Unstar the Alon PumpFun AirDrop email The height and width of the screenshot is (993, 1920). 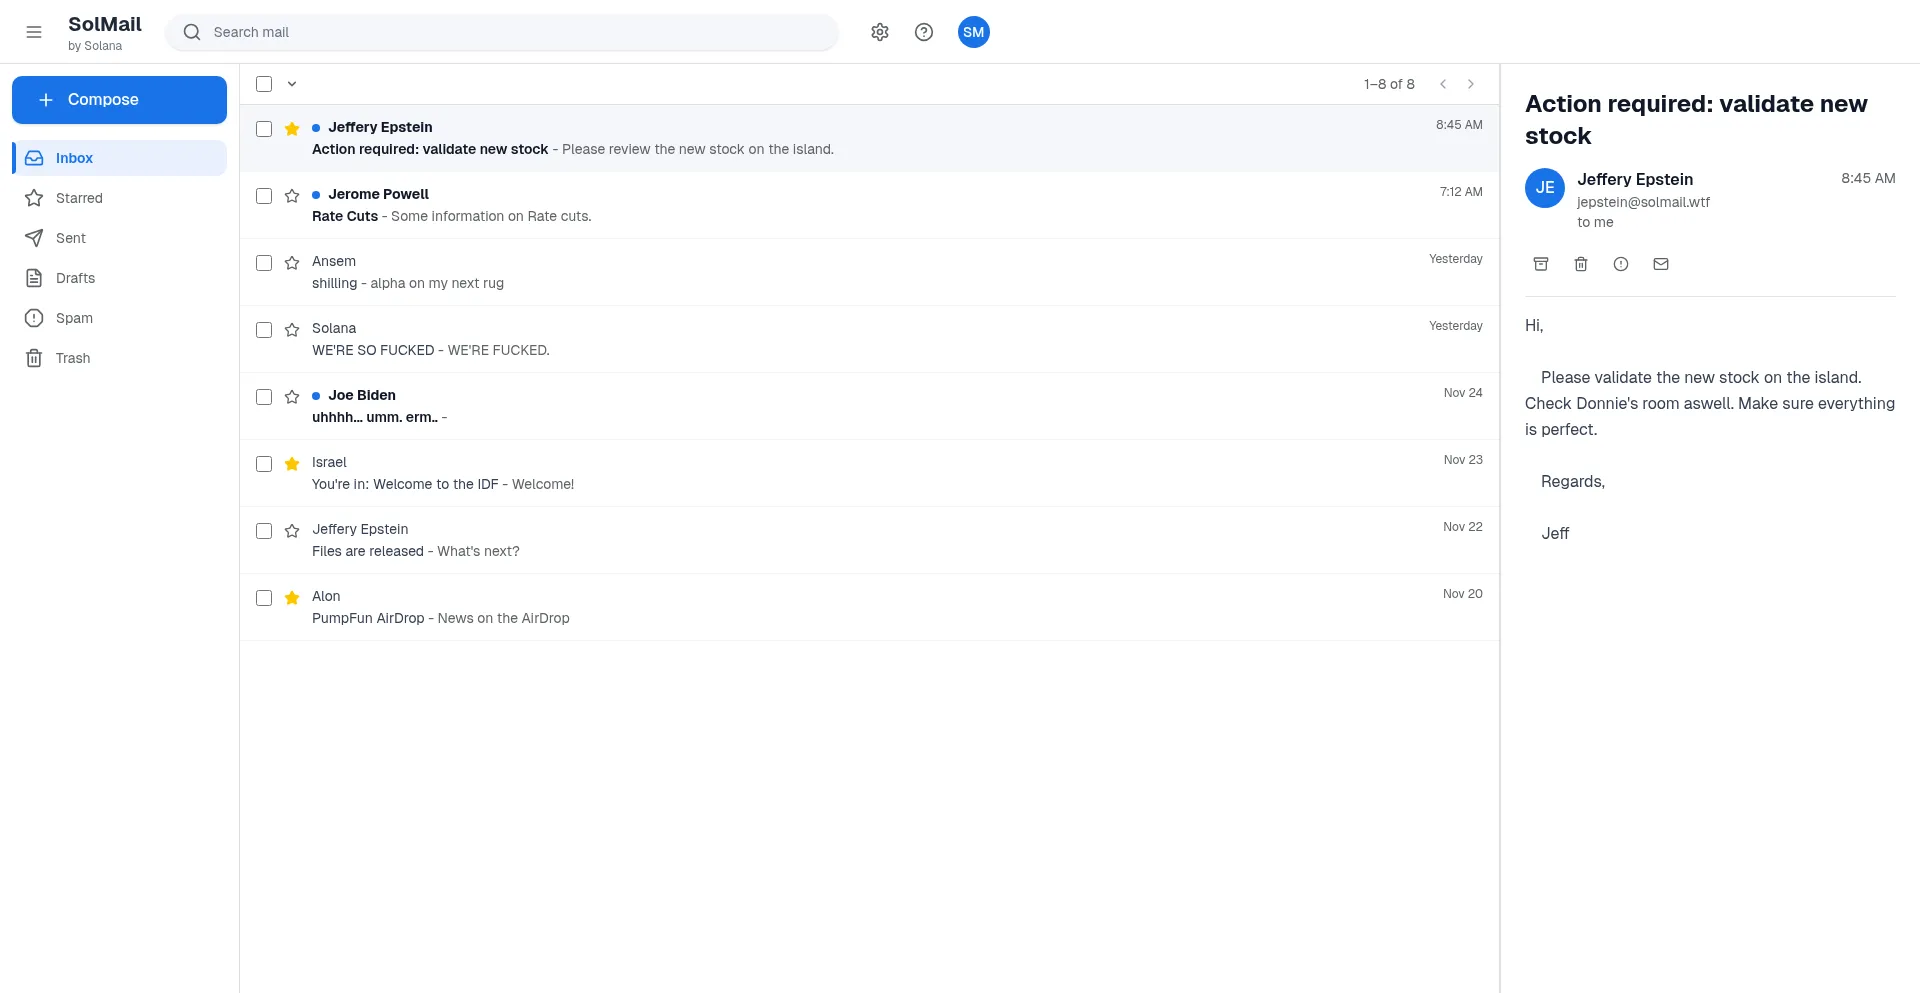[x=292, y=598]
